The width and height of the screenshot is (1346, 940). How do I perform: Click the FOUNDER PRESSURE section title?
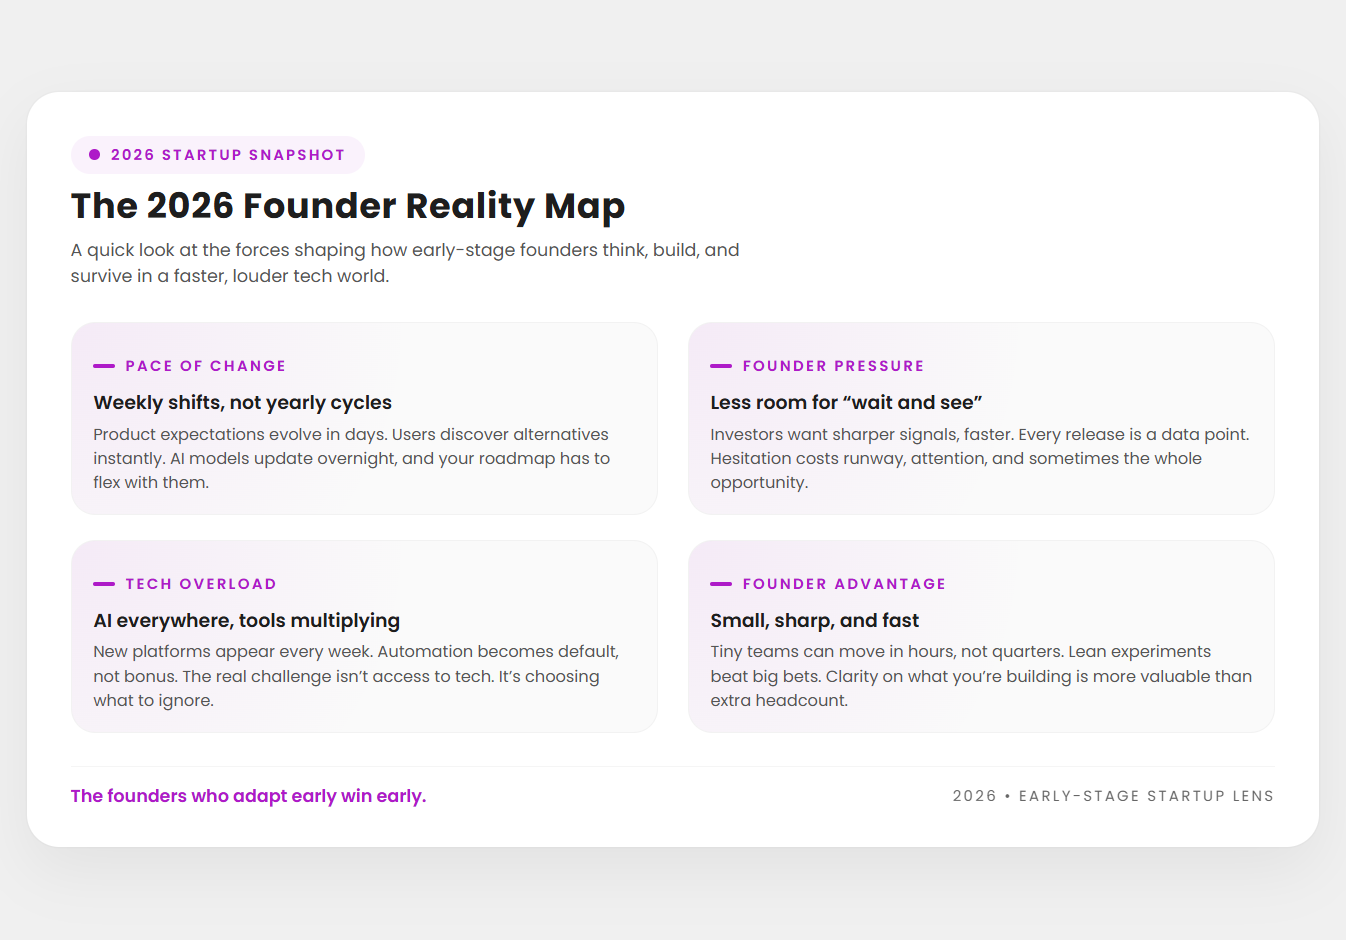click(833, 366)
